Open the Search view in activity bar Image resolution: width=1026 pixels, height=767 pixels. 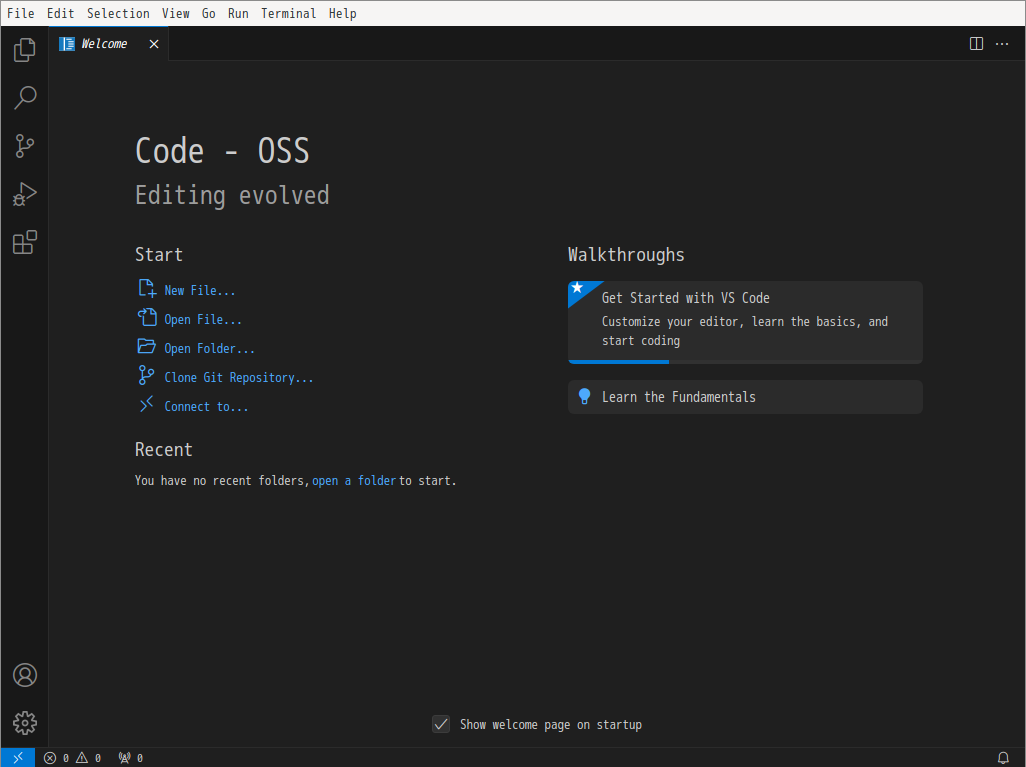[24, 98]
